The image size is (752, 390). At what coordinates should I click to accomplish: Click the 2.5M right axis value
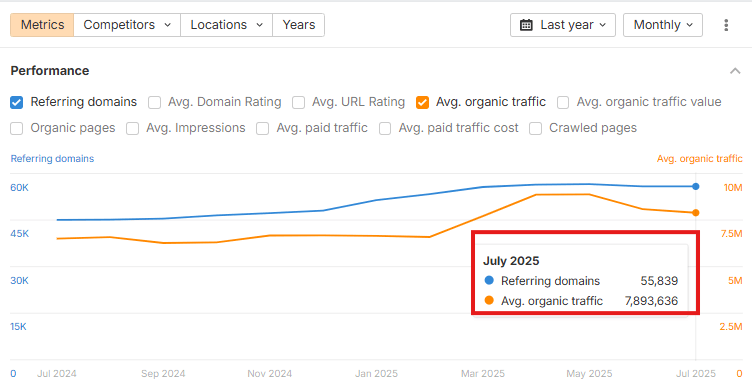click(x=730, y=327)
